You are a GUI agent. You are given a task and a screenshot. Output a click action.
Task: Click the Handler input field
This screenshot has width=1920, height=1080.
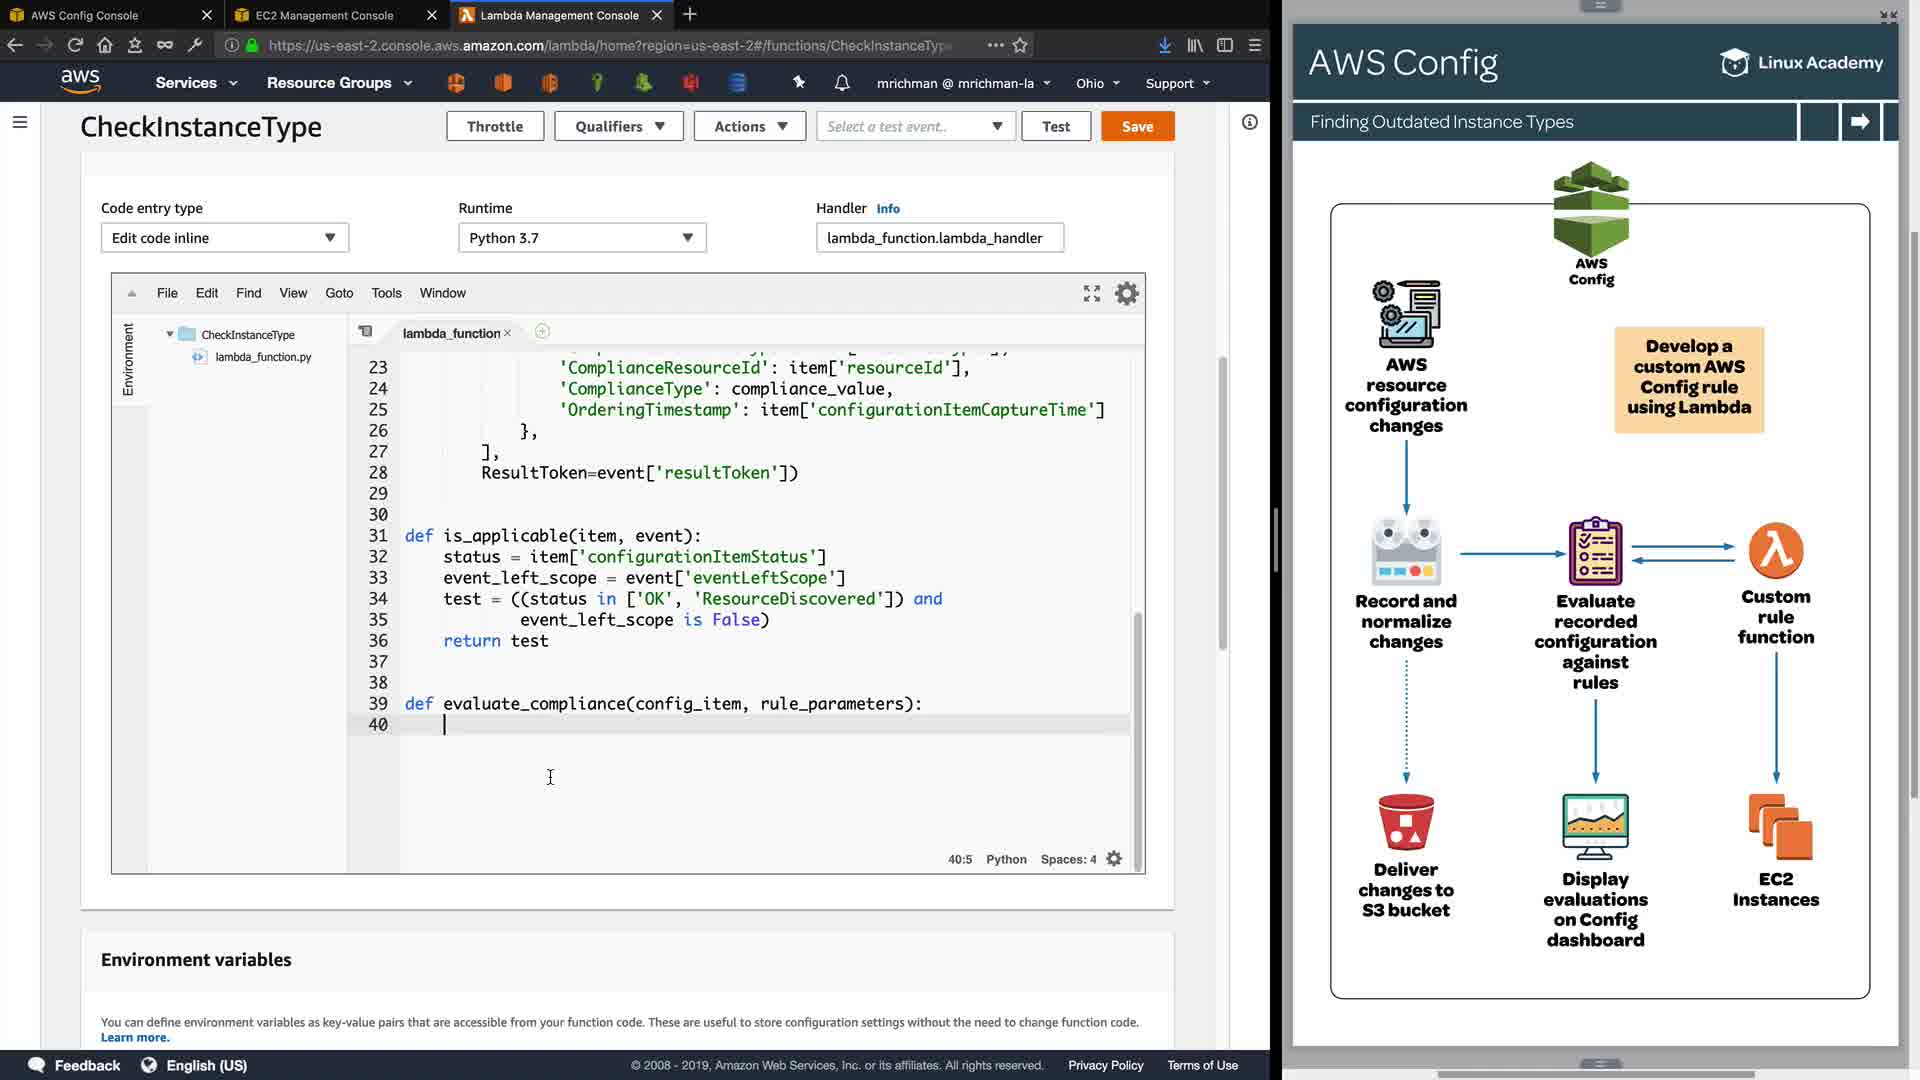939,238
